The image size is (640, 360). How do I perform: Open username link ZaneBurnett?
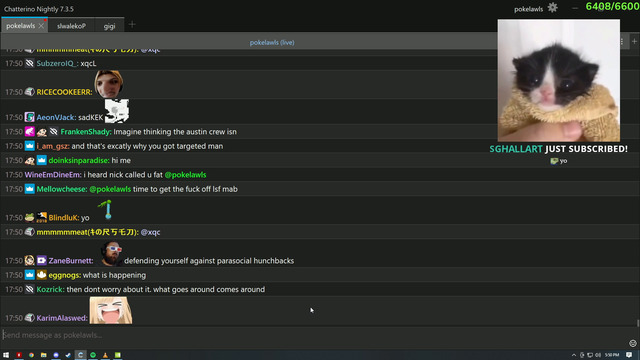click(x=71, y=260)
